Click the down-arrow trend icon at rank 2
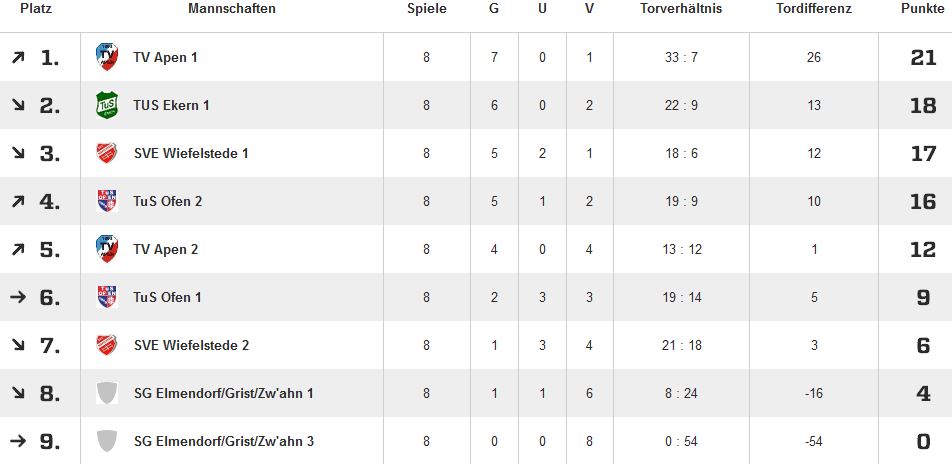This screenshot has width=952, height=464. [x=17, y=106]
